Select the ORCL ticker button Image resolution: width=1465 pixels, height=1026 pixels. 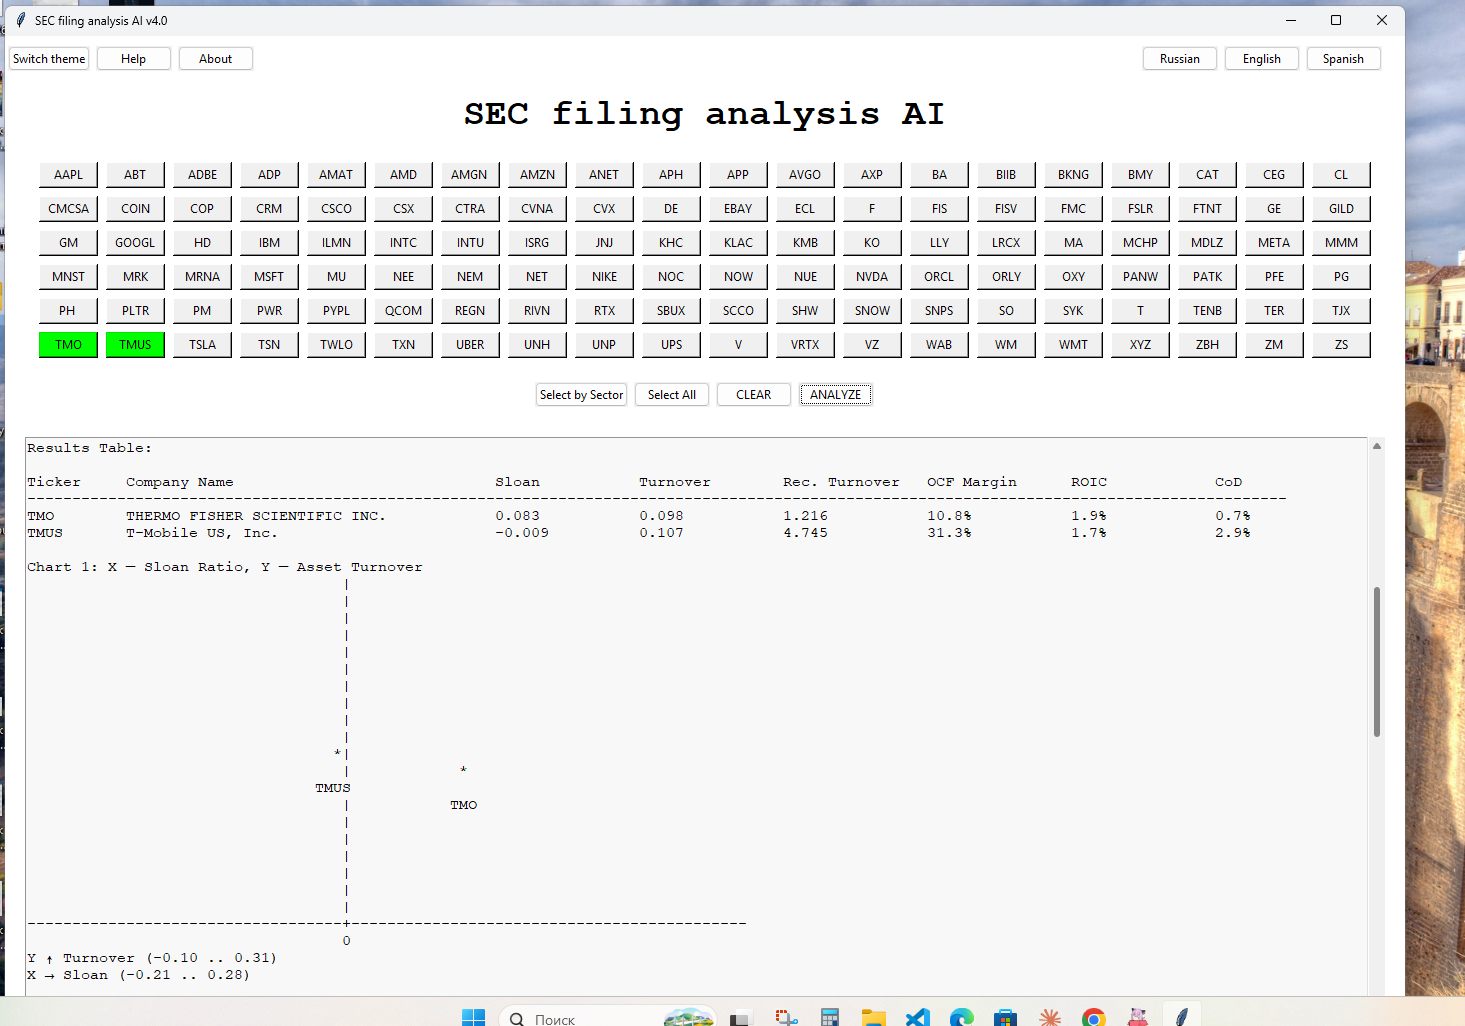(939, 277)
